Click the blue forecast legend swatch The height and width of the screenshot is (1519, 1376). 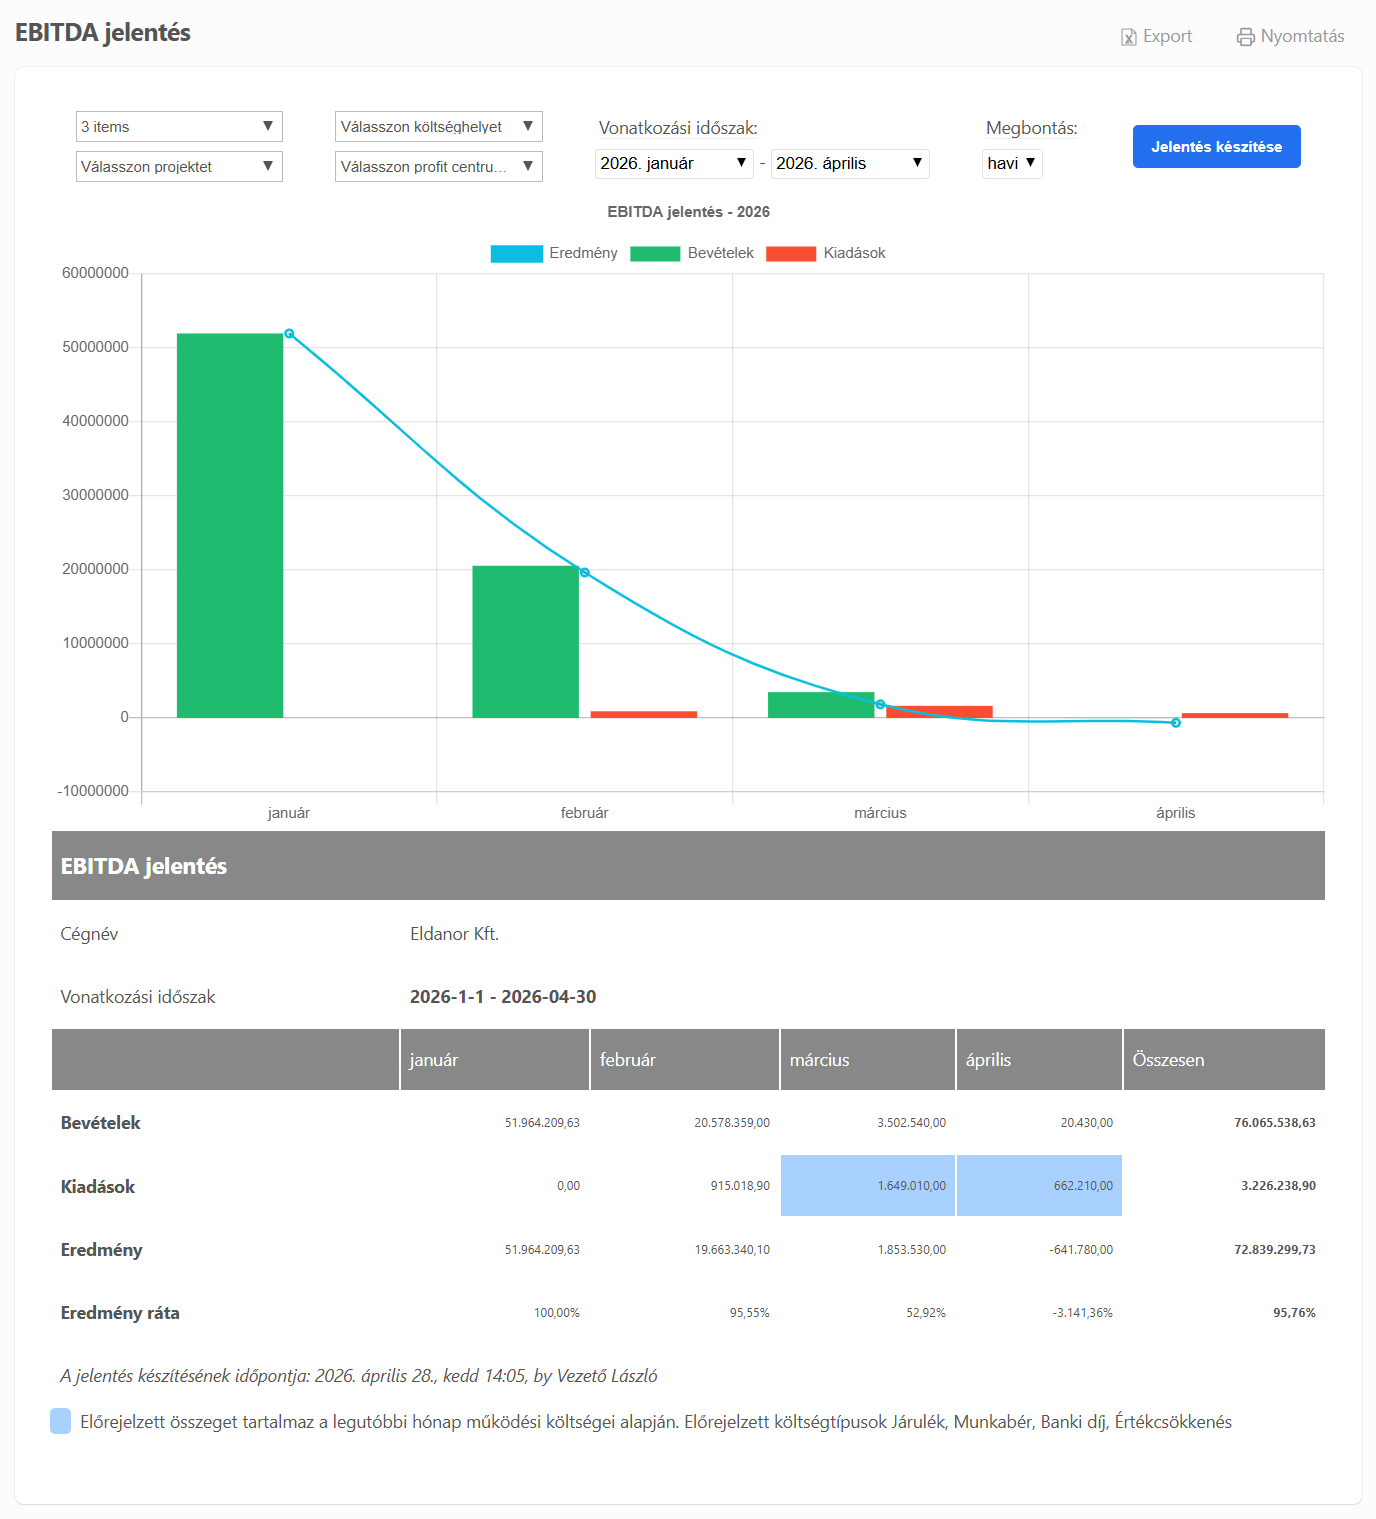61,1421
